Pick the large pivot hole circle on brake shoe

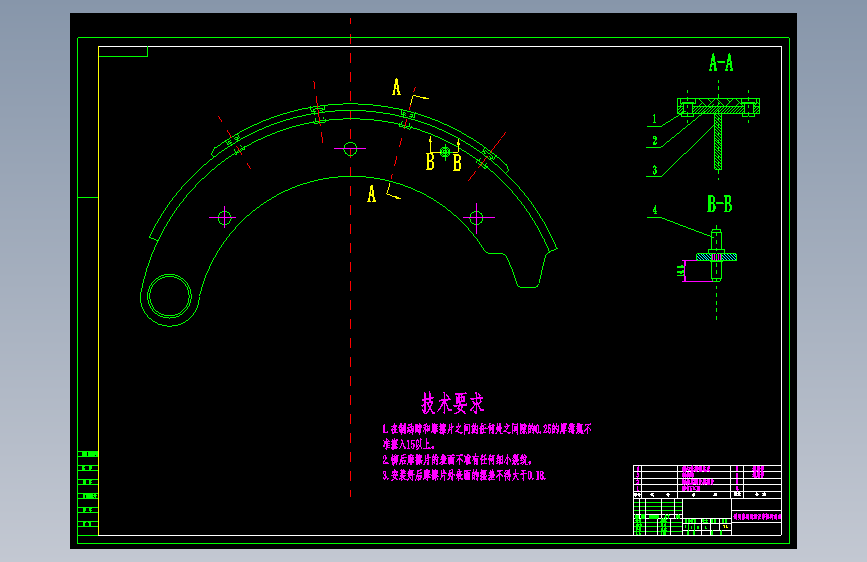click(x=169, y=296)
